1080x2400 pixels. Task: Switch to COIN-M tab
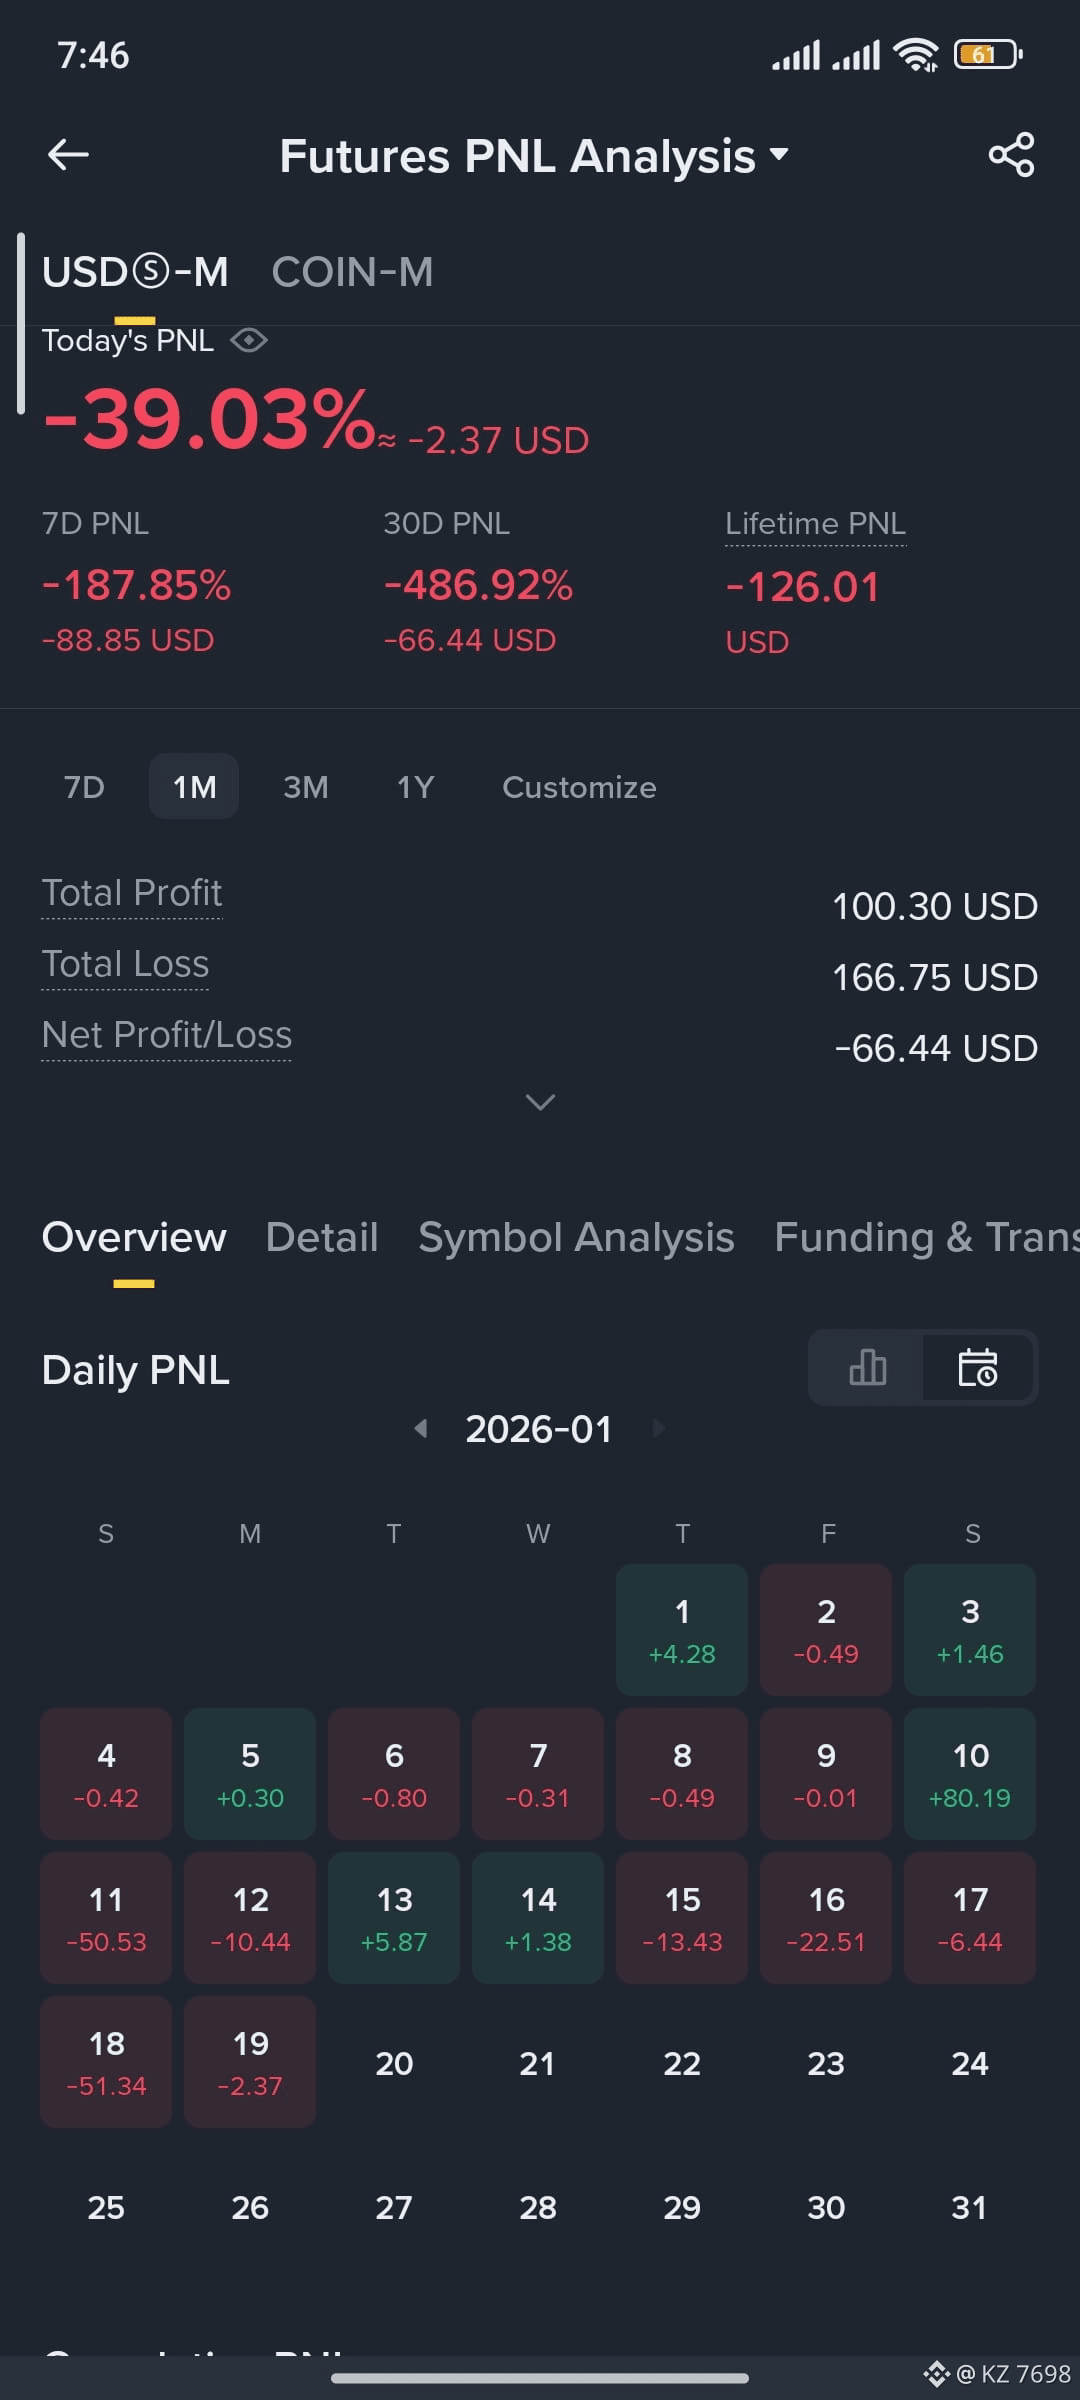click(x=352, y=272)
